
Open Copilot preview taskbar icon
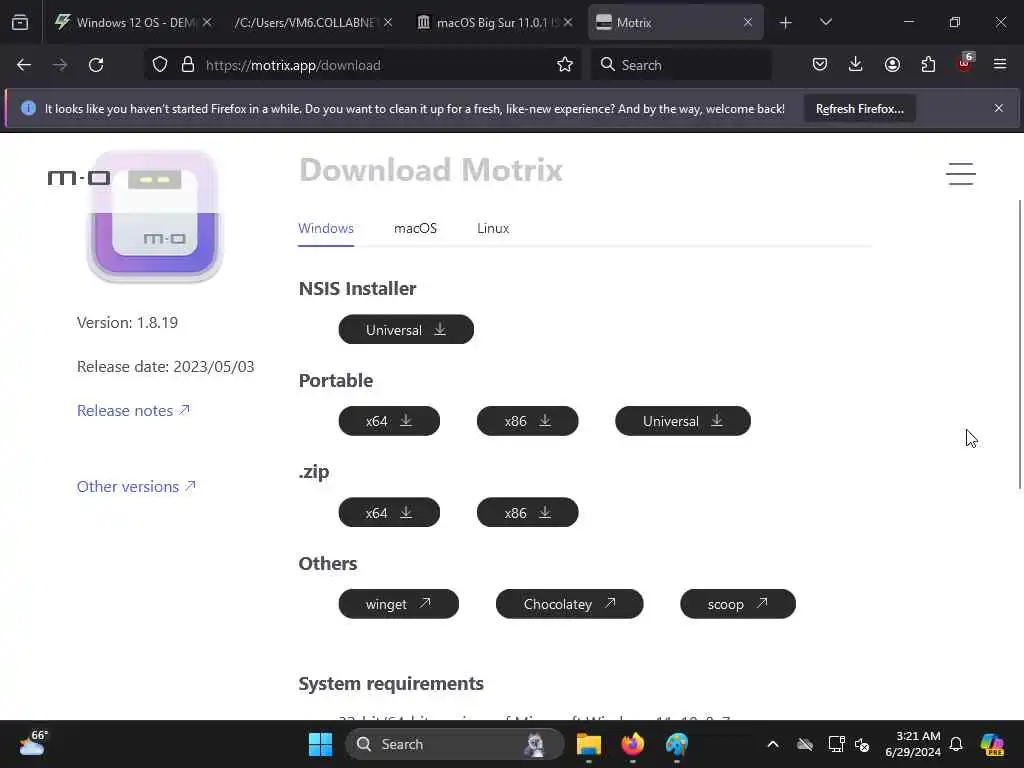993,744
